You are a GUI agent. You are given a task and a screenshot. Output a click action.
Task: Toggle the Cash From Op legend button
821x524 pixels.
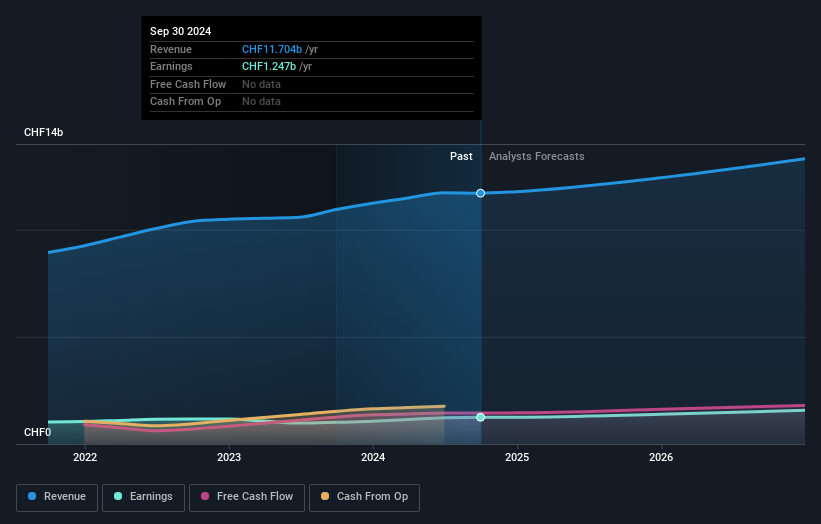tap(364, 497)
